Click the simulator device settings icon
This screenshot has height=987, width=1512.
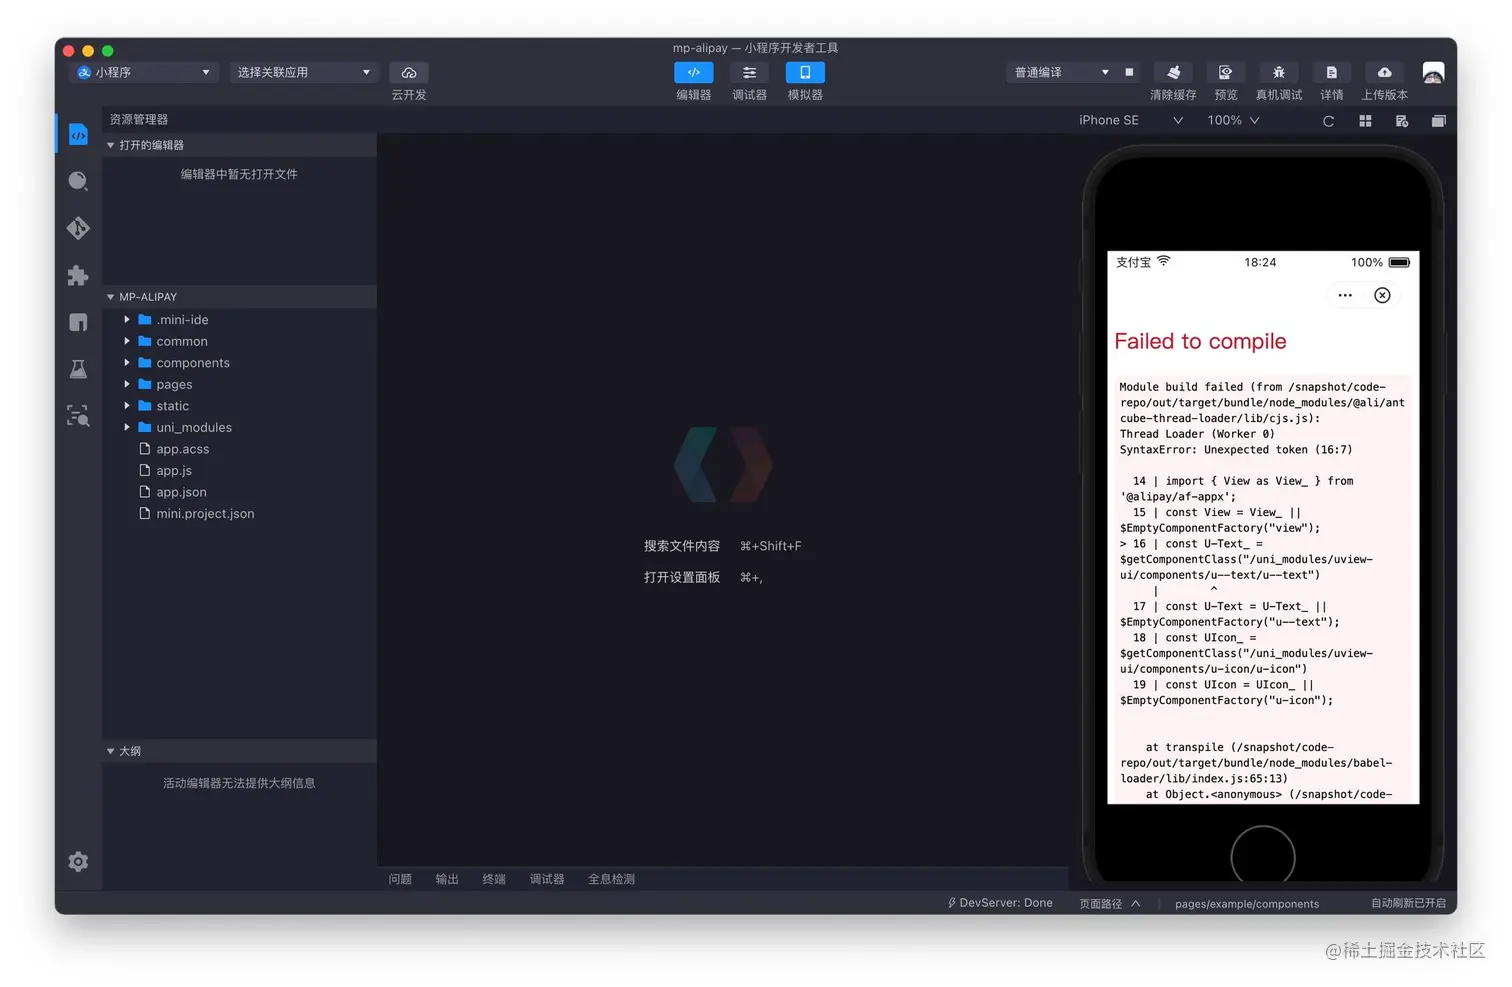pos(1402,121)
